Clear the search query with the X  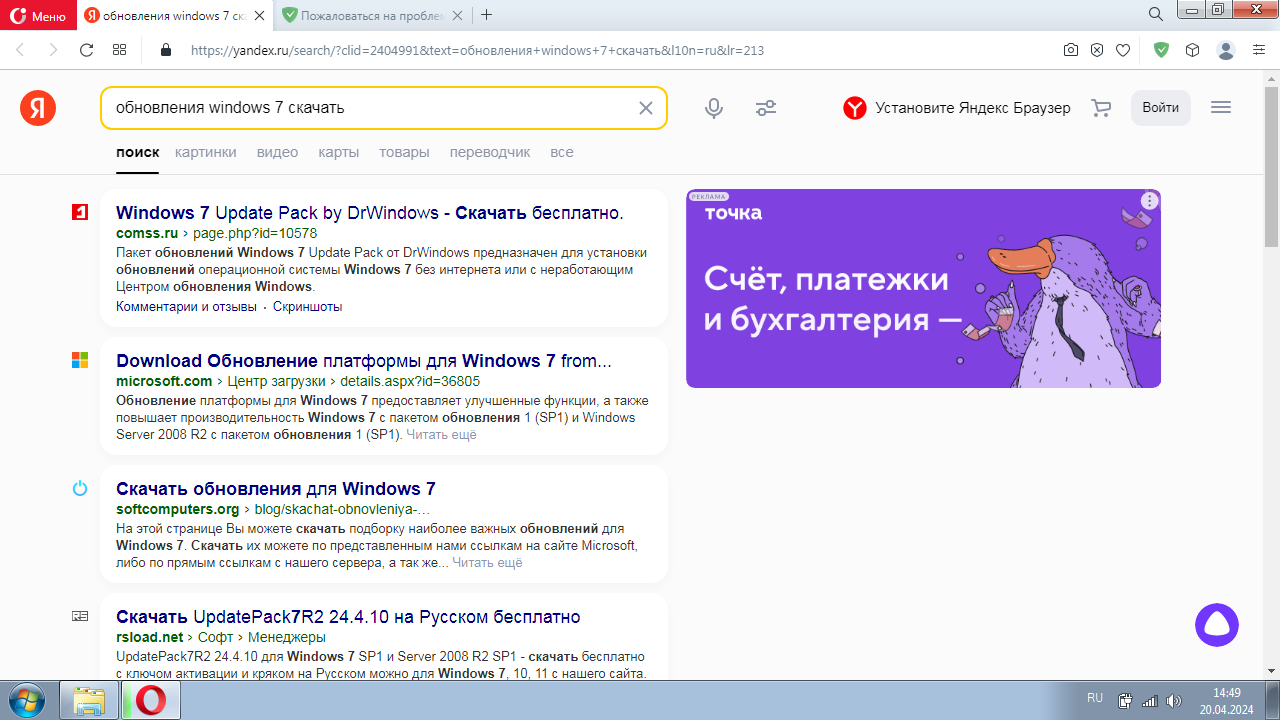tap(646, 108)
